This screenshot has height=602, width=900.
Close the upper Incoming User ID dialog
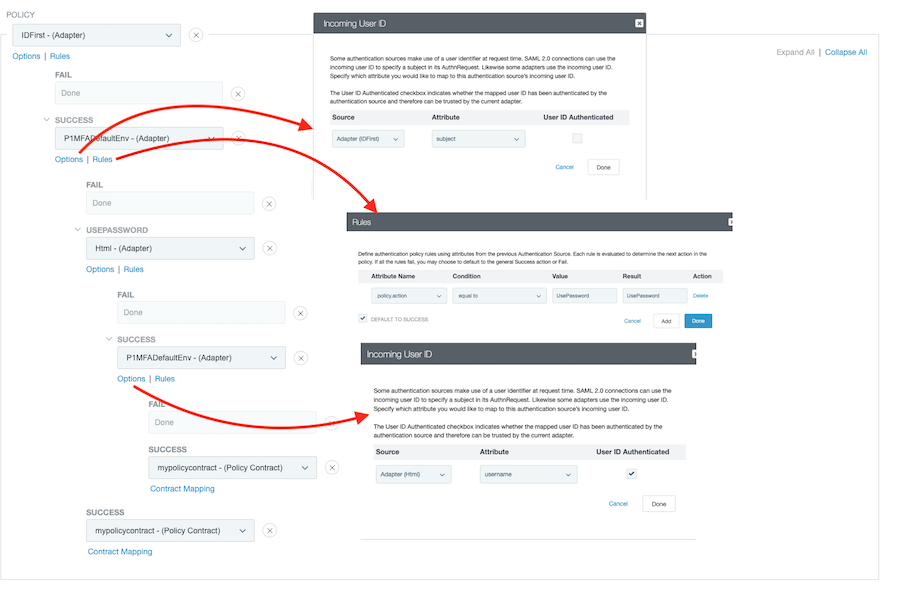639,24
